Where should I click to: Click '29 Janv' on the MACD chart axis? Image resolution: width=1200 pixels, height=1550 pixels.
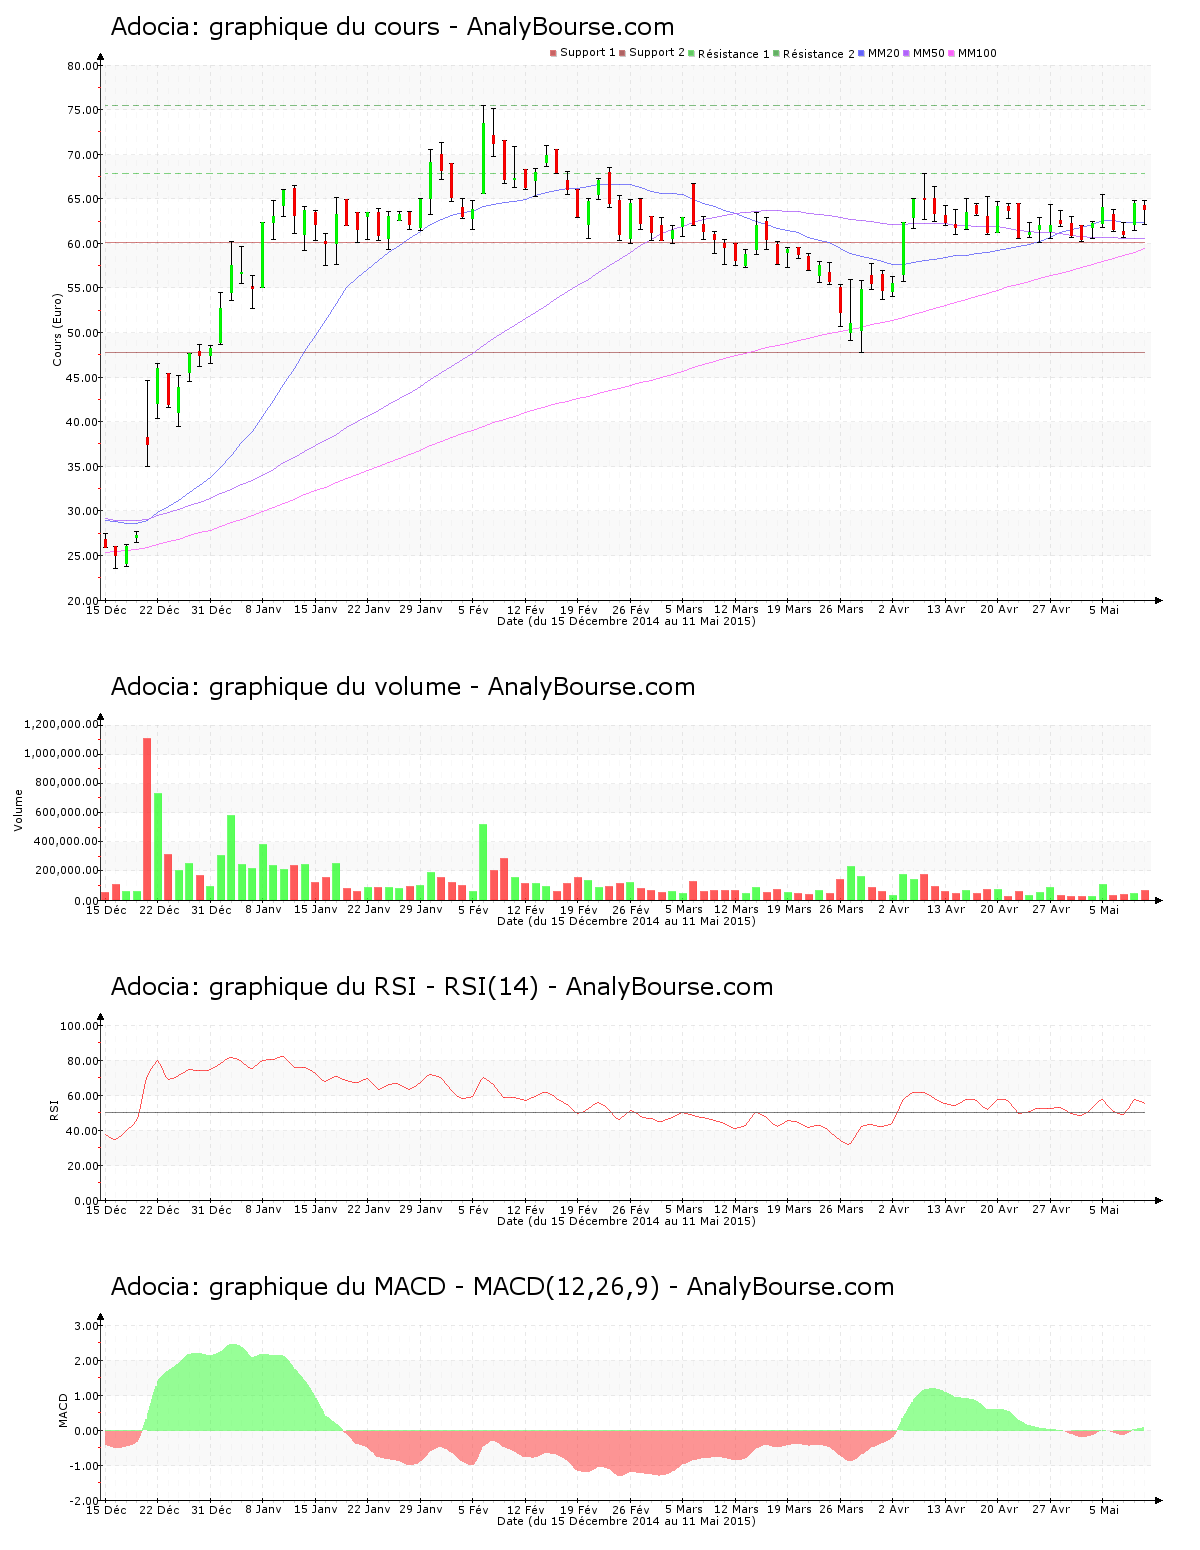[421, 1509]
